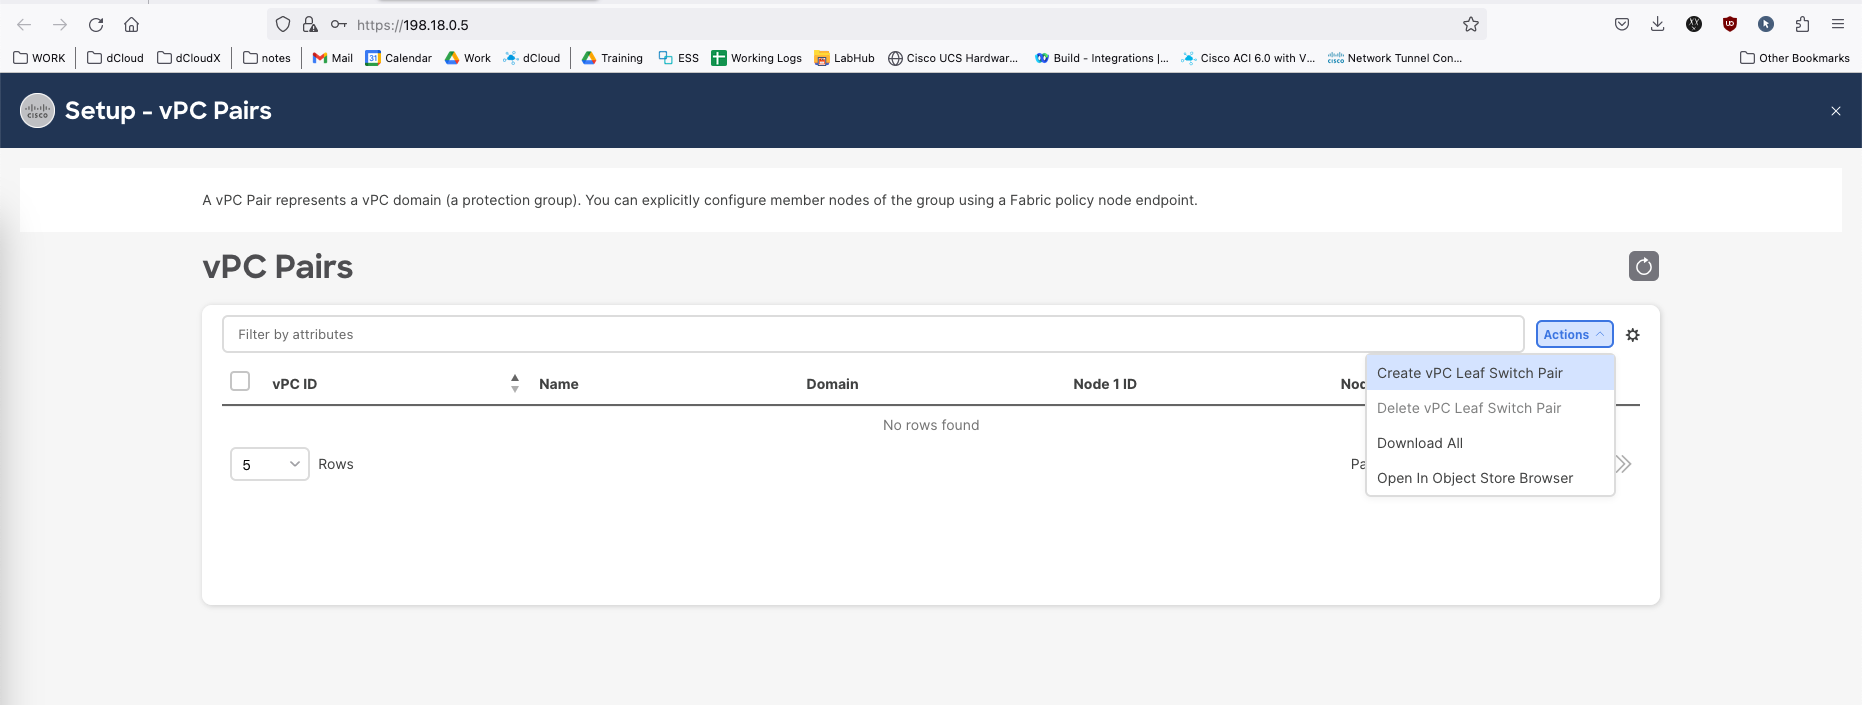Open the rows-per-page dropdown showing 5
Viewport: 1862px width, 705px height.
(270, 464)
